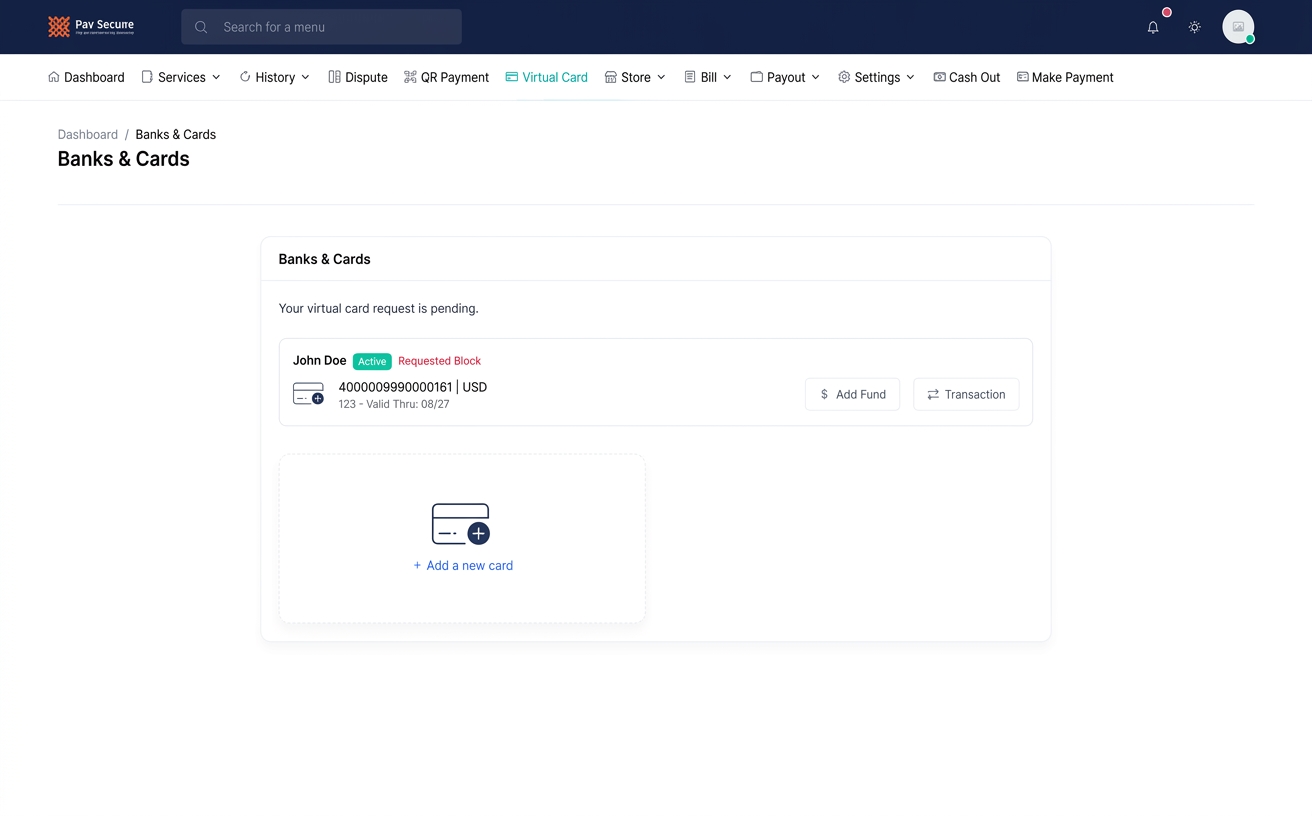This screenshot has width=1312, height=816.
Task: Open QR Payment
Action: pos(446,77)
